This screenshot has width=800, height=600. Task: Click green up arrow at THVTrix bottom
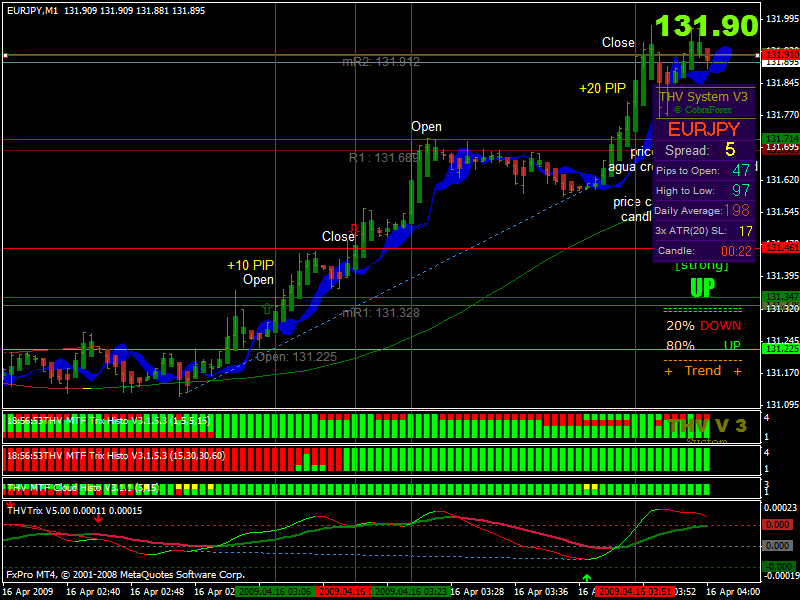coord(587,578)
